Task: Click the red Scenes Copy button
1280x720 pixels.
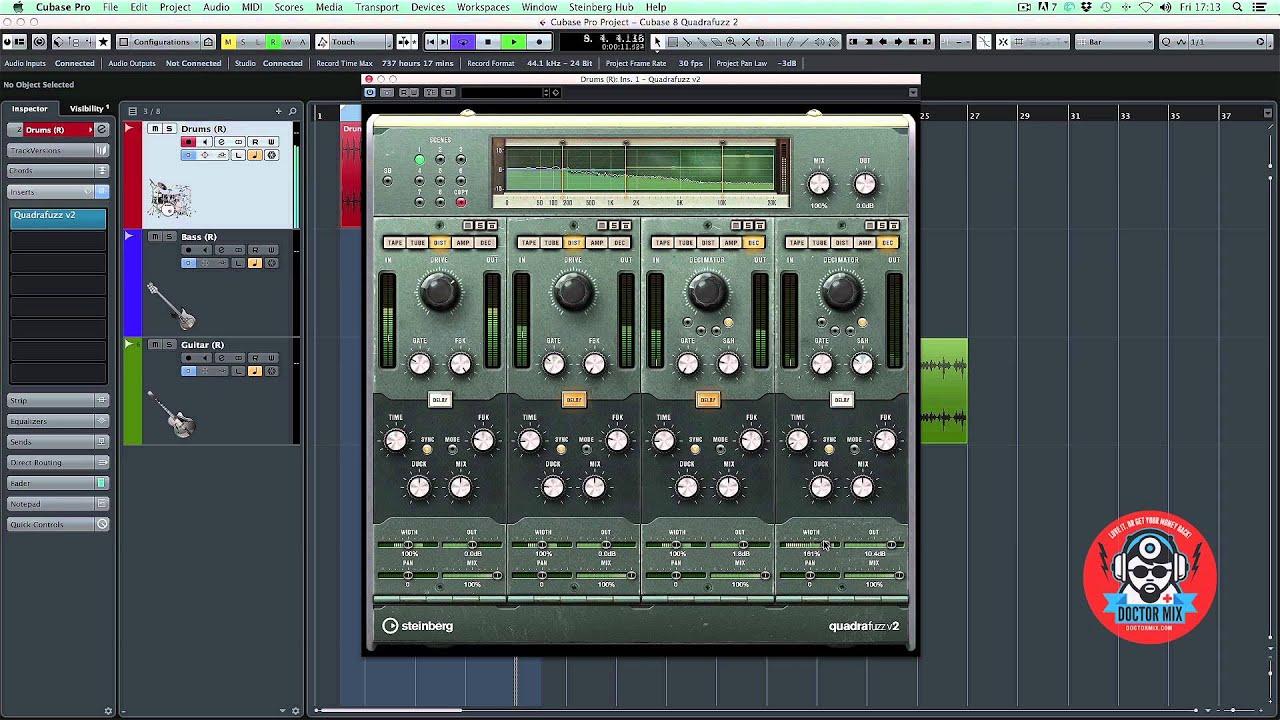Action: pos(461,202)
